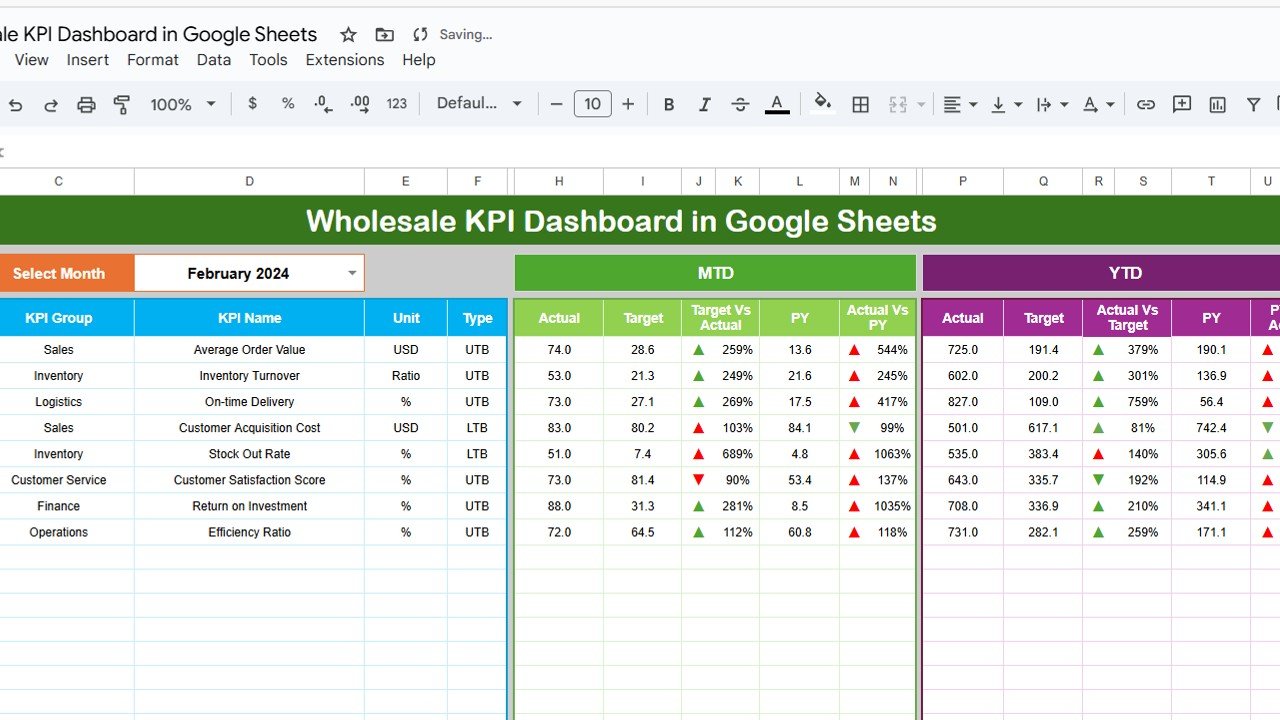The height and width of the screenshot is (720, 1280).
Task: Open the Format menu
Action: coord(153,60)
